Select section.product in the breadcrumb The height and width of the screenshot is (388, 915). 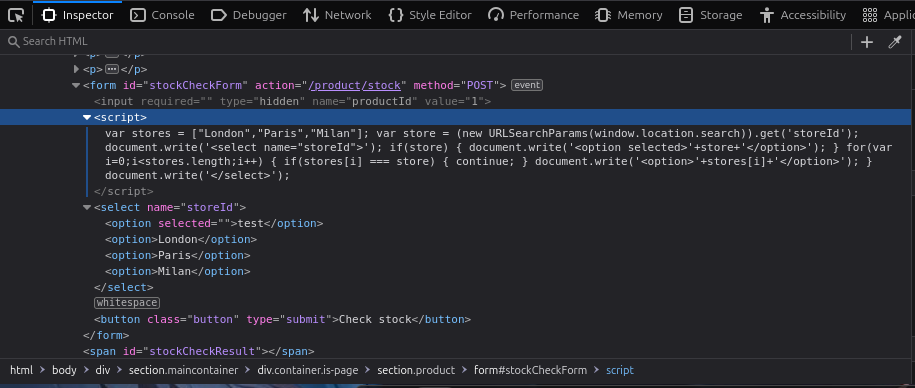coord(416,370)
